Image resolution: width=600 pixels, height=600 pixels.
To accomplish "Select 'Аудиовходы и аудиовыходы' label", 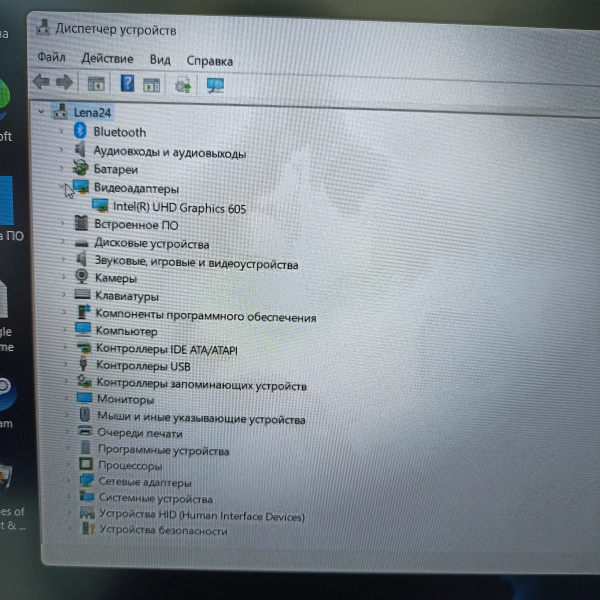I will coord(170,152).
